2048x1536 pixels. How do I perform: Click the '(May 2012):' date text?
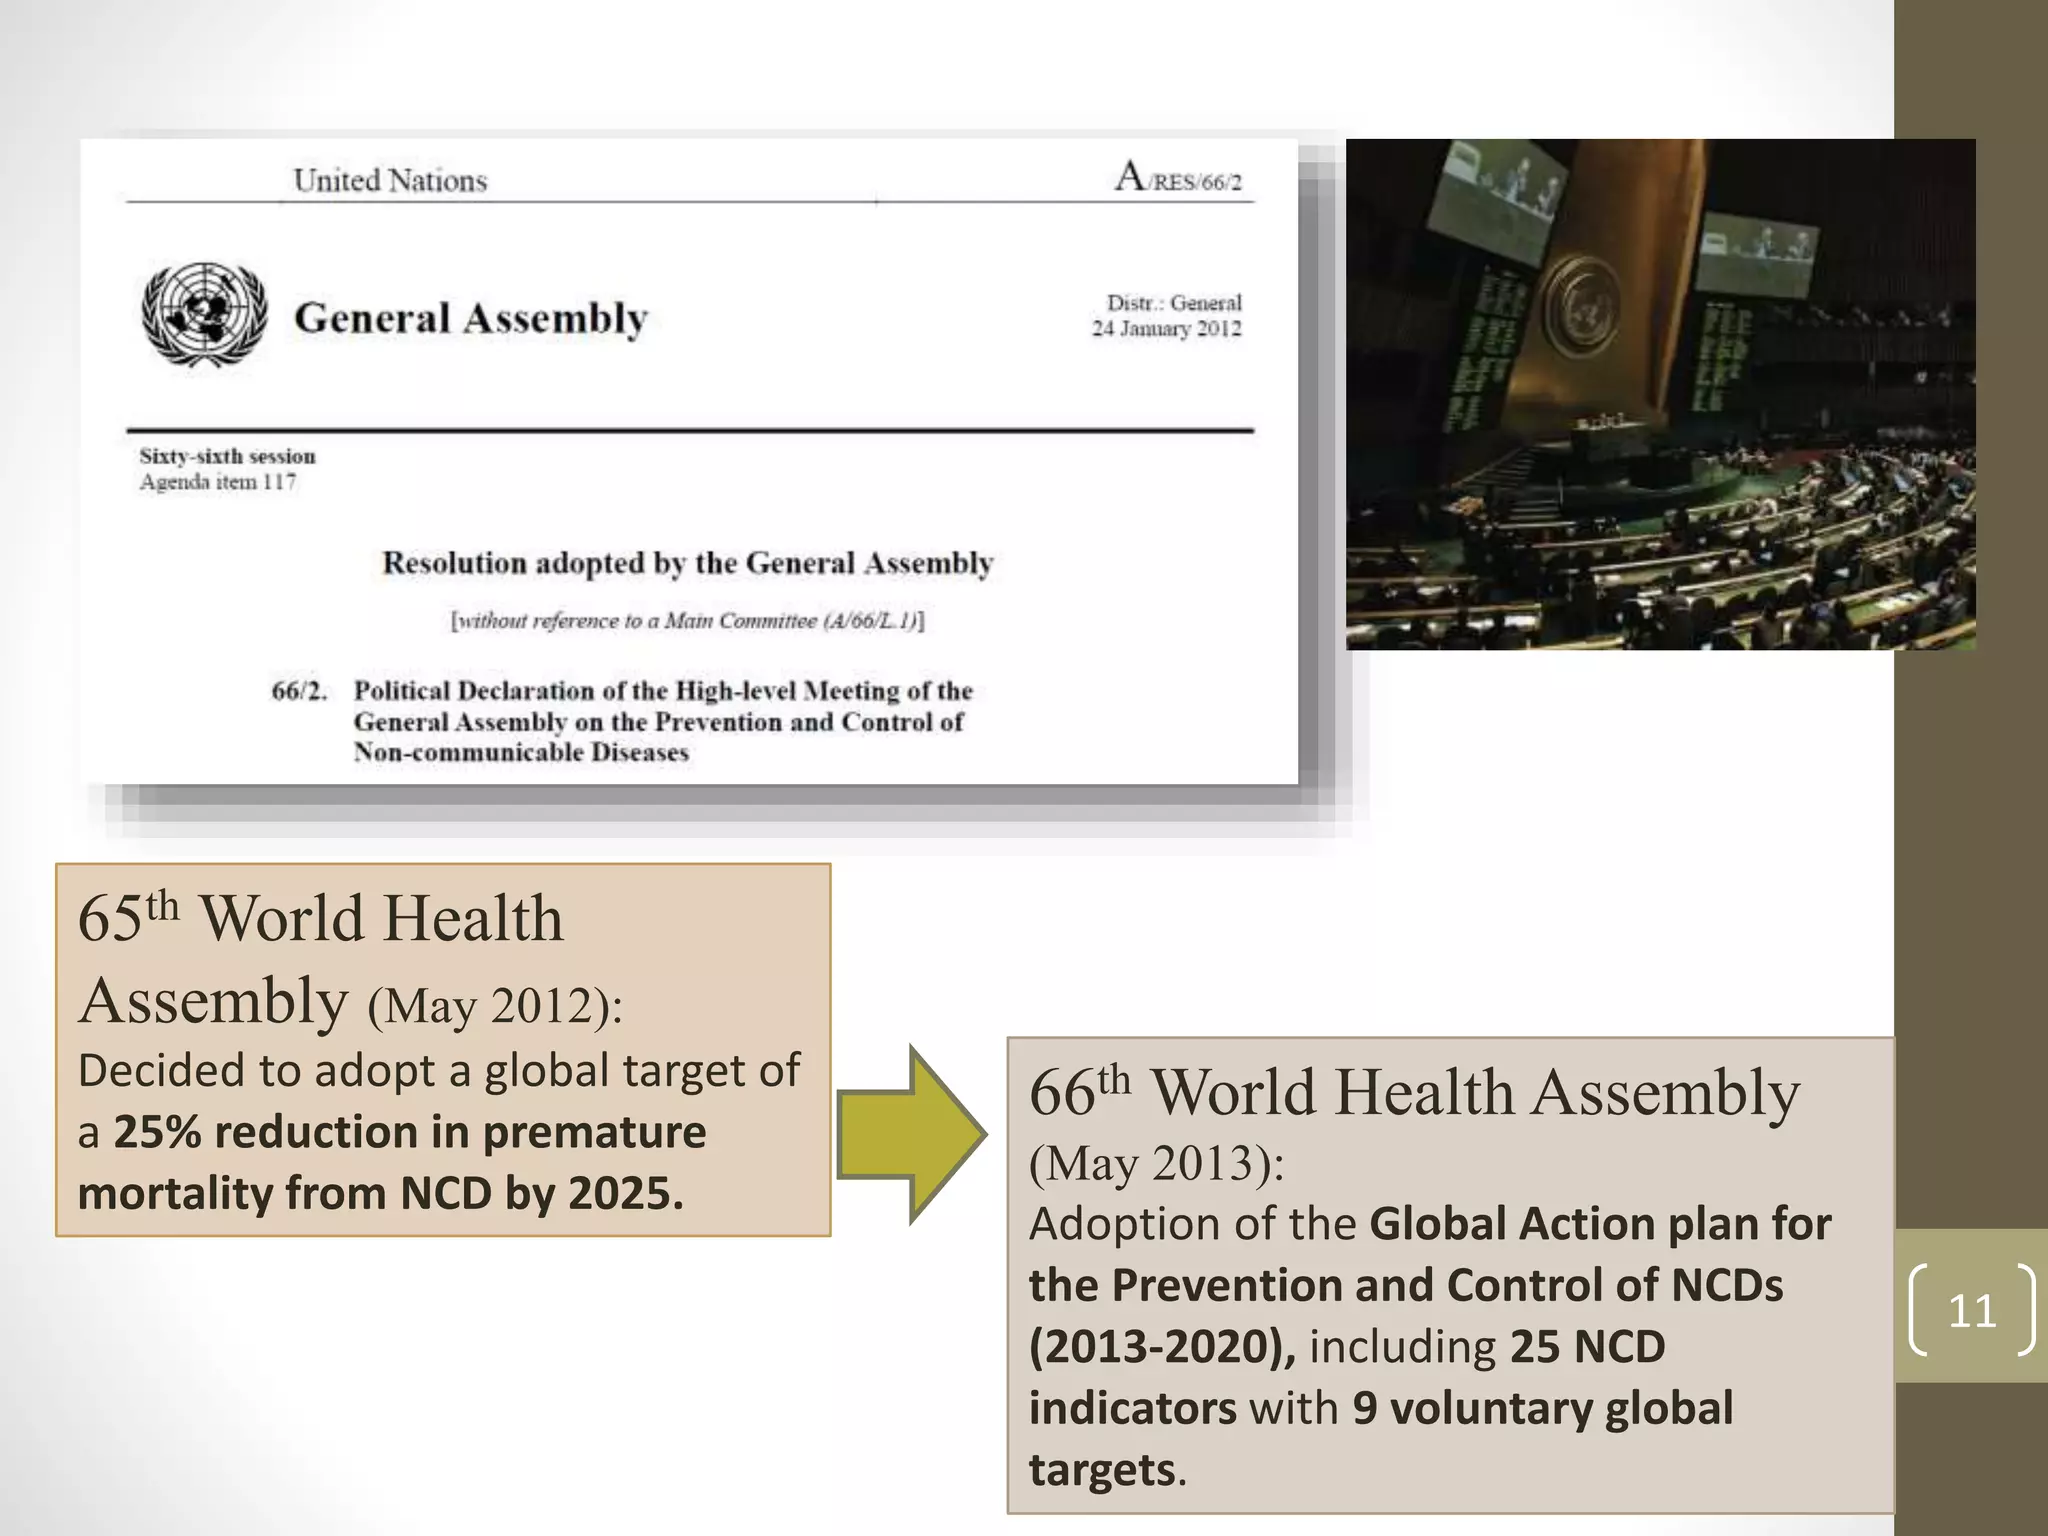(495, 1005)
